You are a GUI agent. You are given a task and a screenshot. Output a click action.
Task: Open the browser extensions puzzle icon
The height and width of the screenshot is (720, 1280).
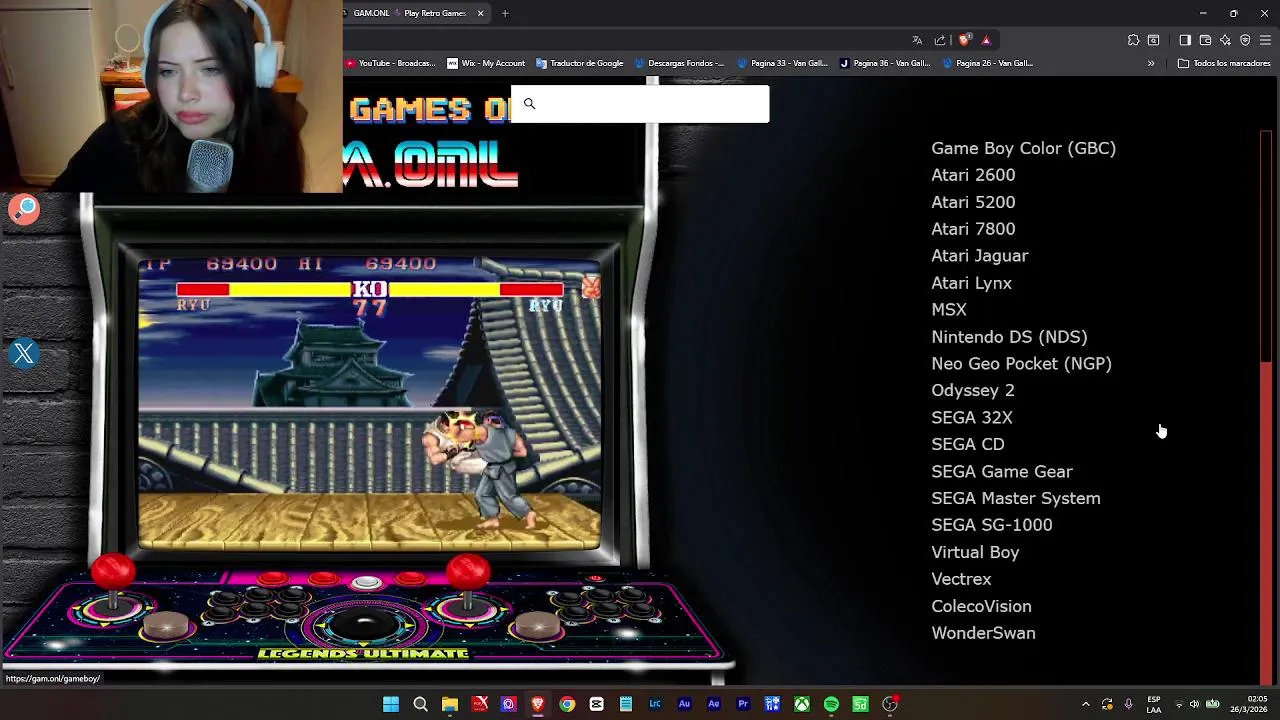point(1133,40)
